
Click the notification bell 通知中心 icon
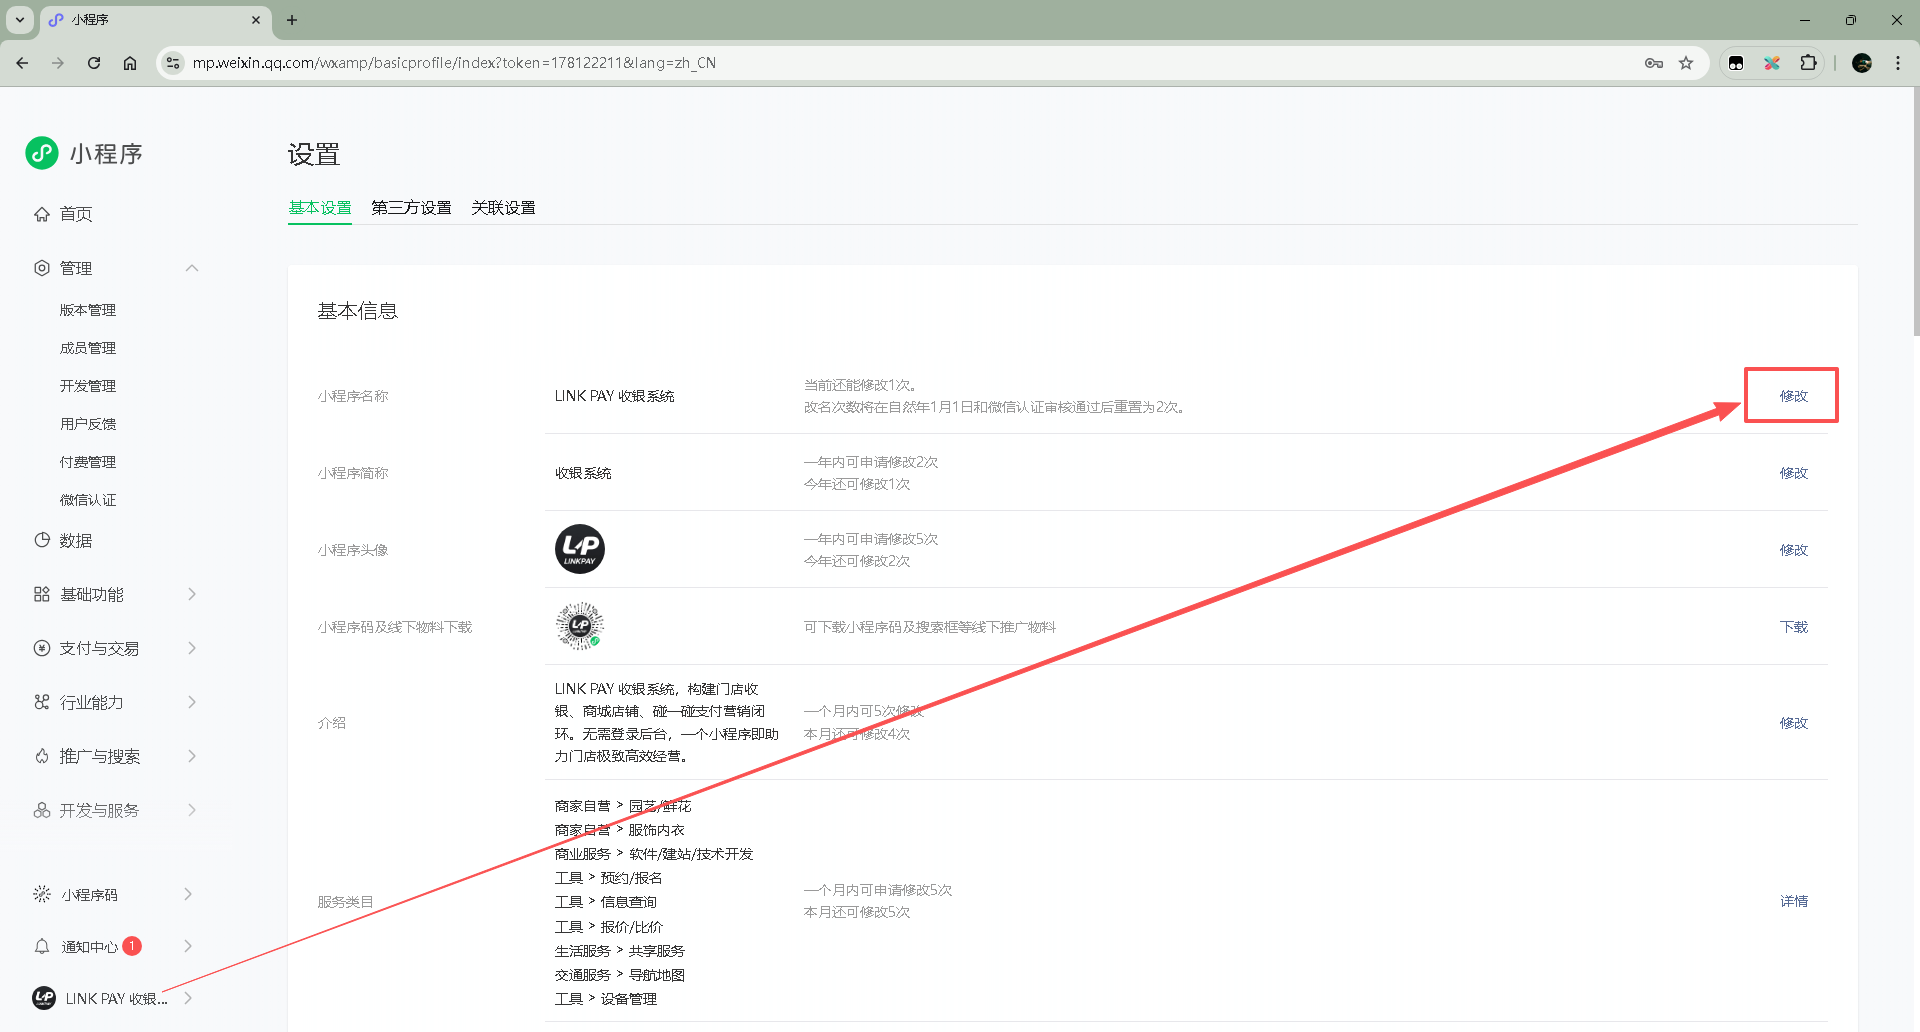click(x=42, y=946)
